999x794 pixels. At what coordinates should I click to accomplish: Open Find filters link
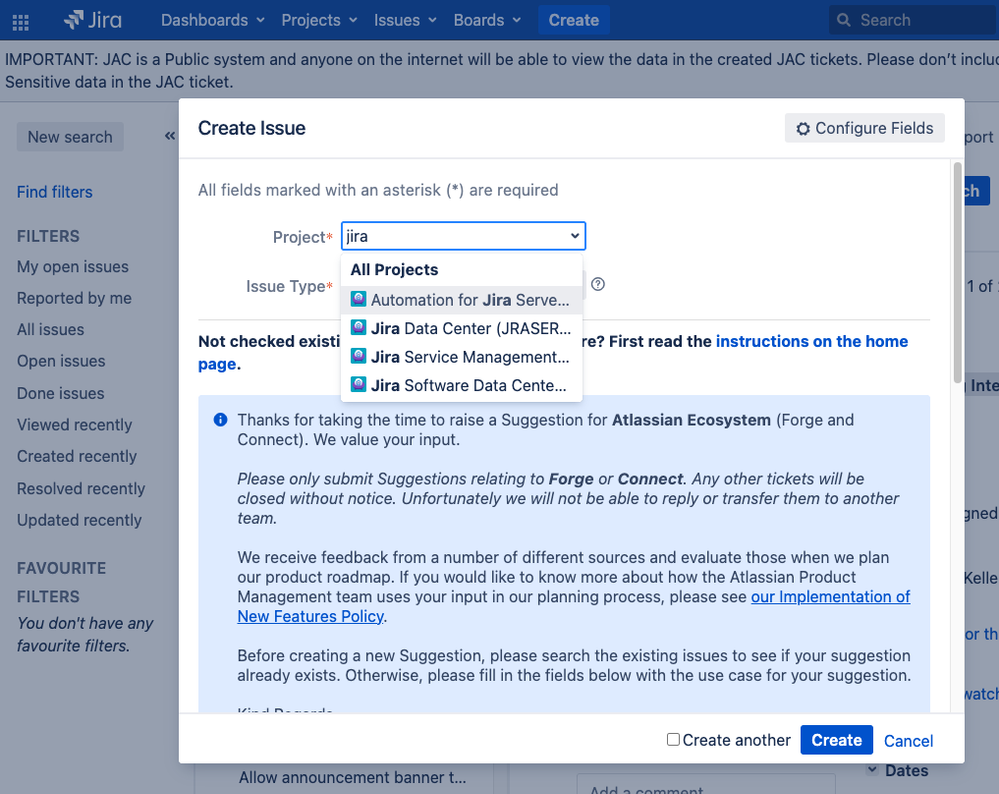pos(55,192)
